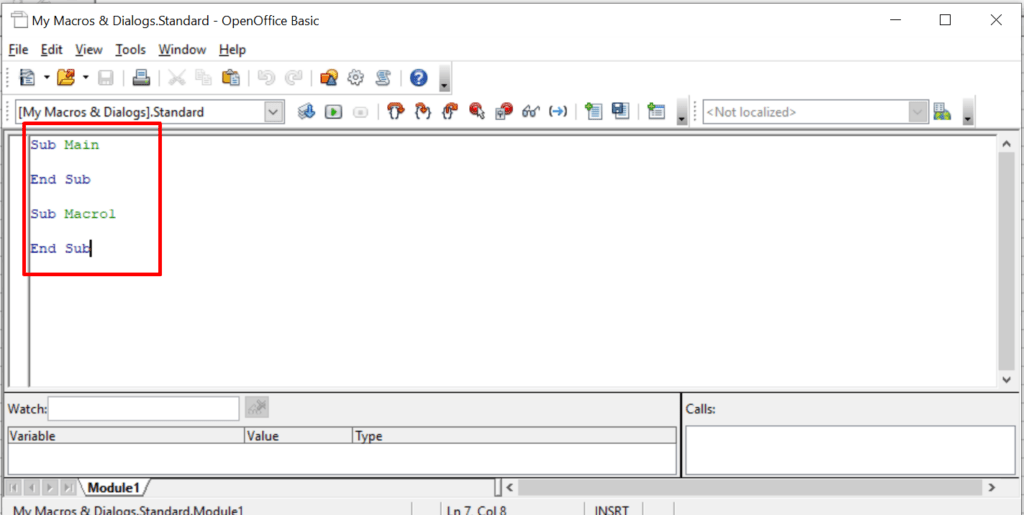Click the Procedure Step icon

[396, 112]
